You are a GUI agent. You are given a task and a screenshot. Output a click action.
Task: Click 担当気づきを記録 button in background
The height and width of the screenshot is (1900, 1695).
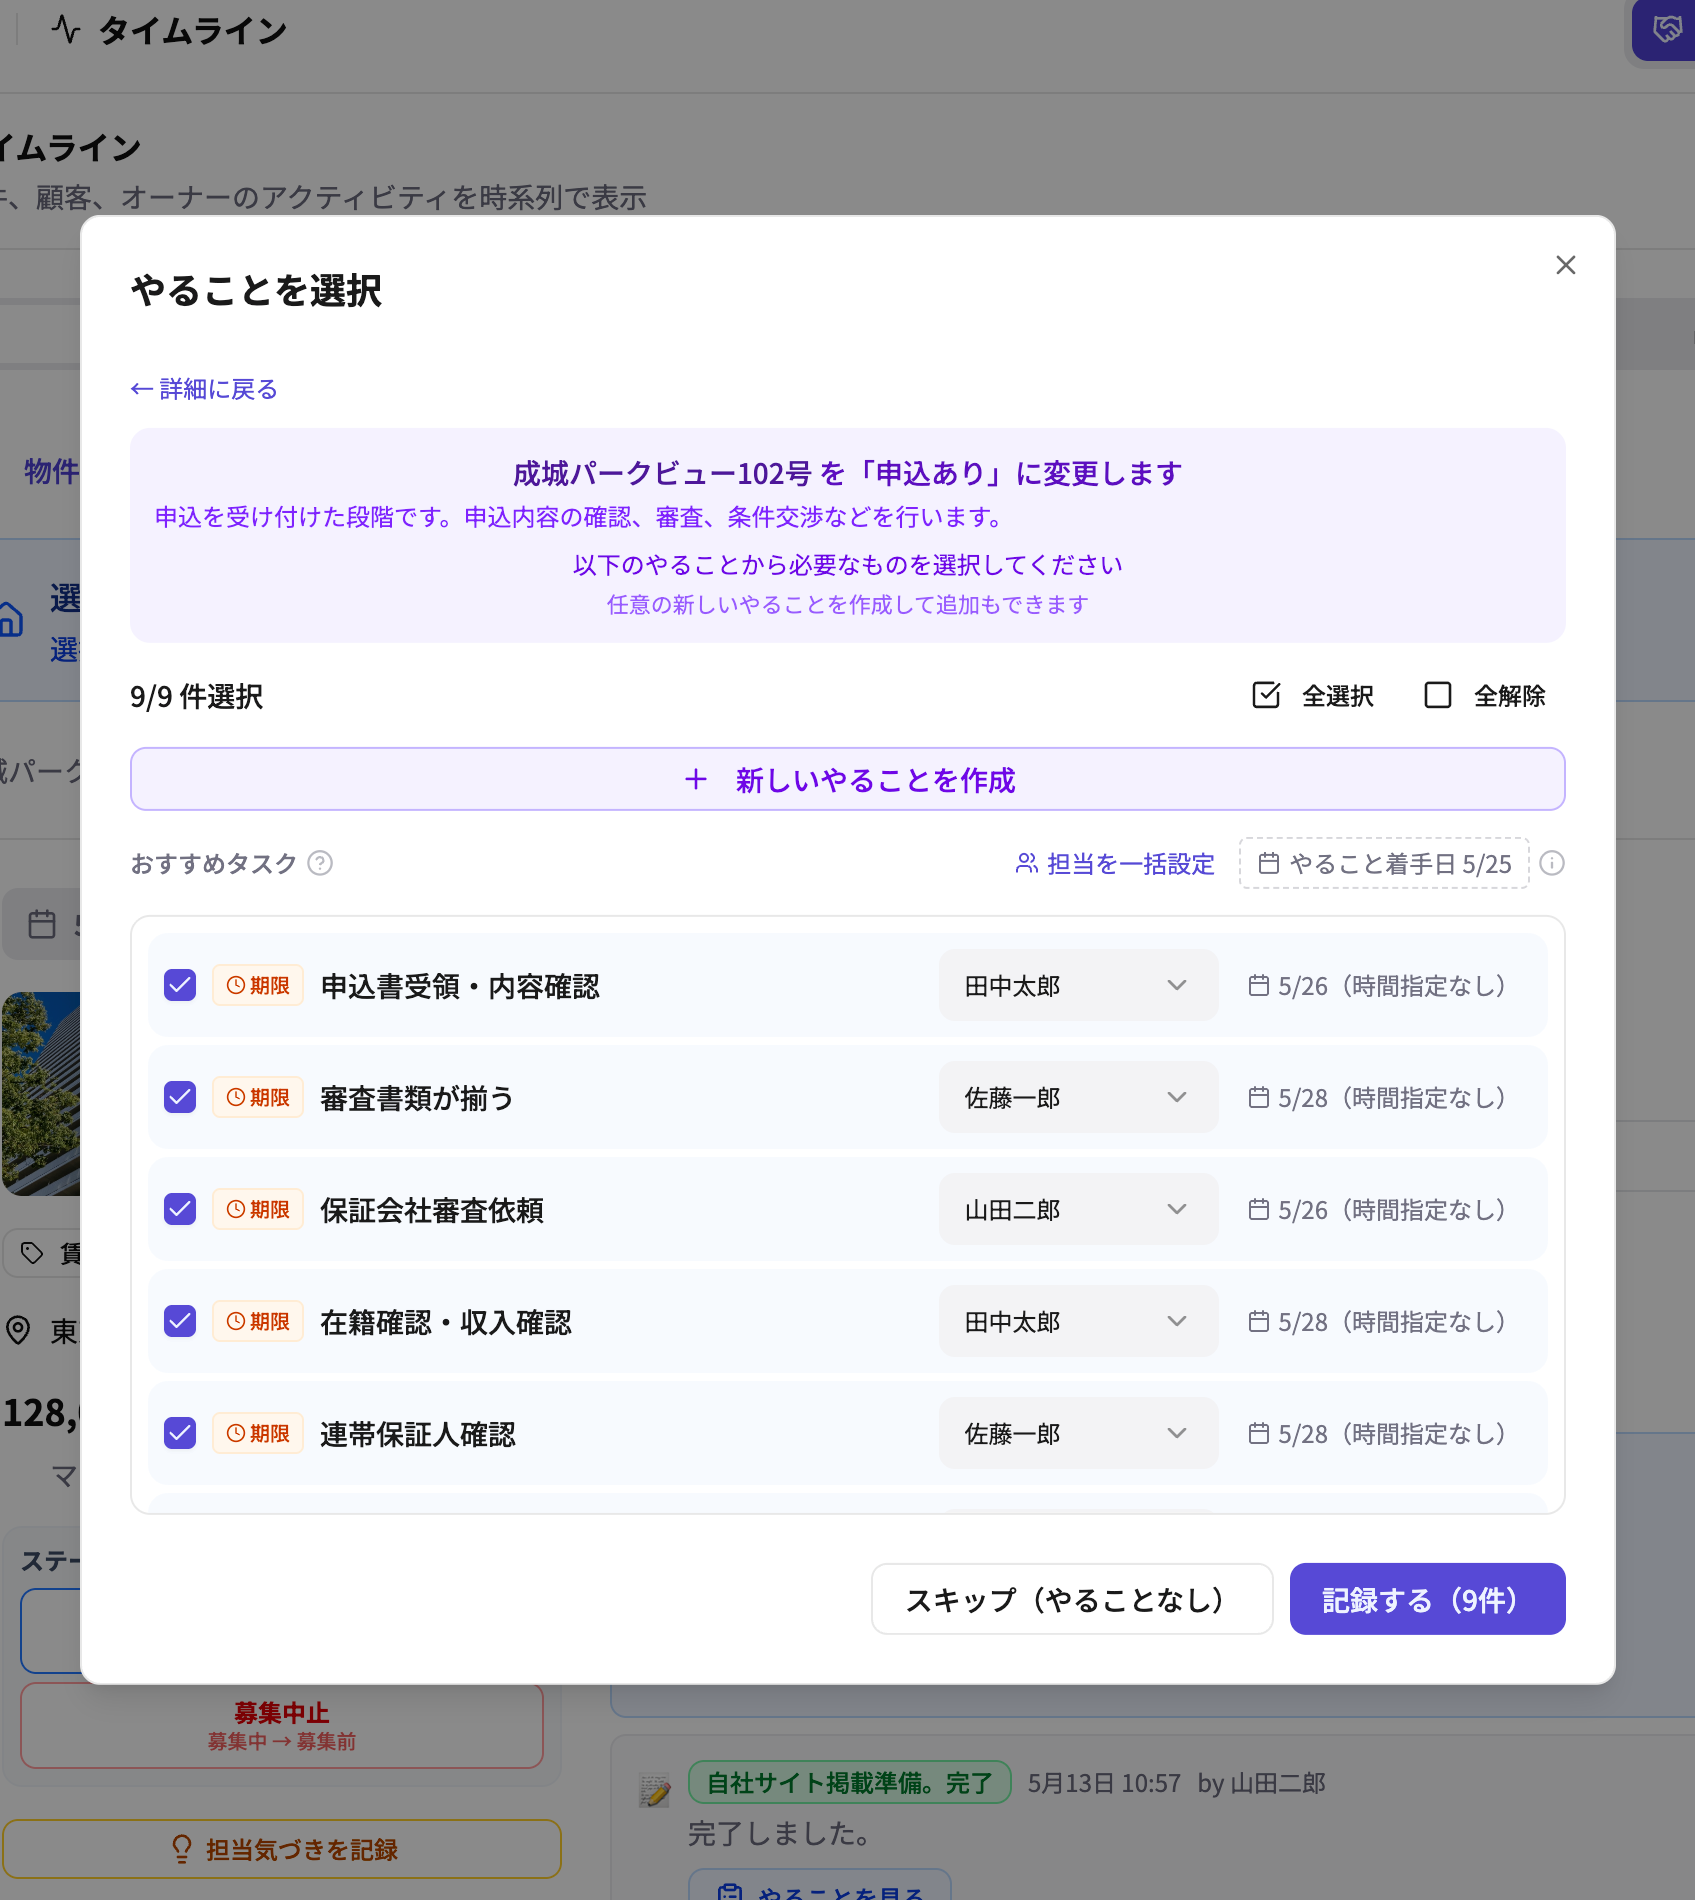coord(282,1849)
